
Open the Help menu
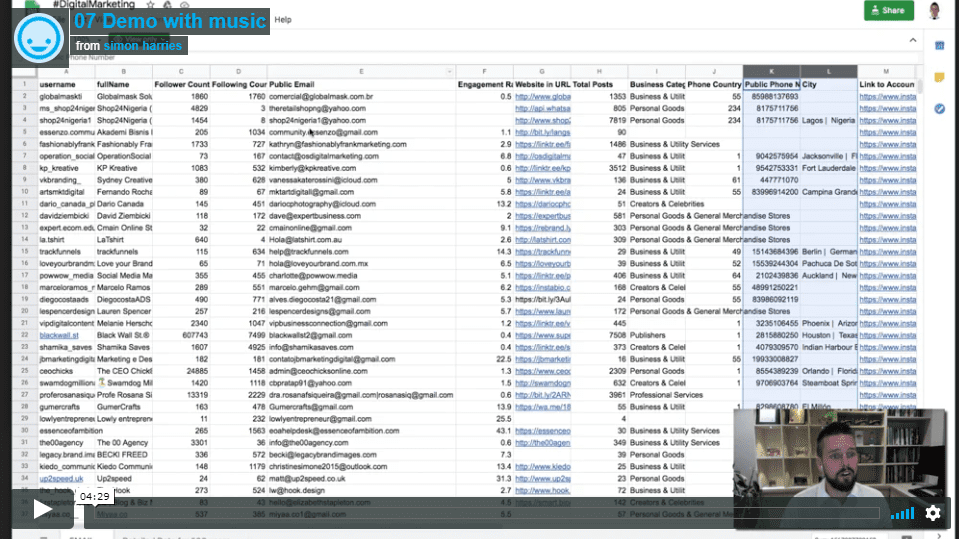click(283, 19)
